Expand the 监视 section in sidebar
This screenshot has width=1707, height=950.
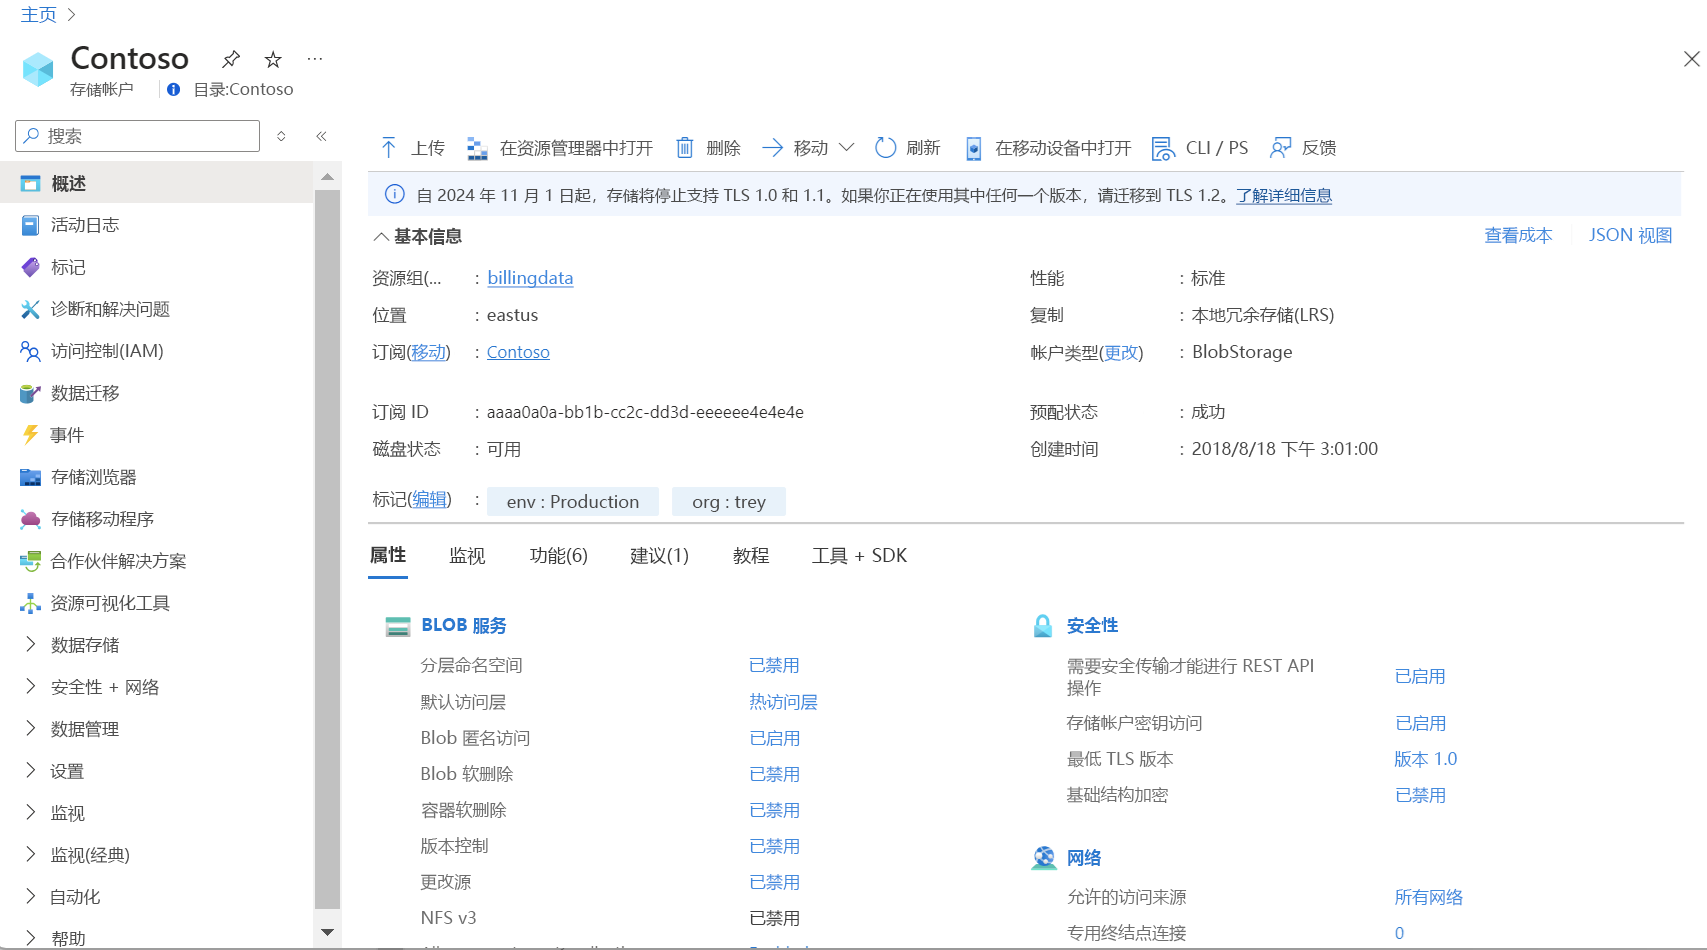[x=30, y=813]
